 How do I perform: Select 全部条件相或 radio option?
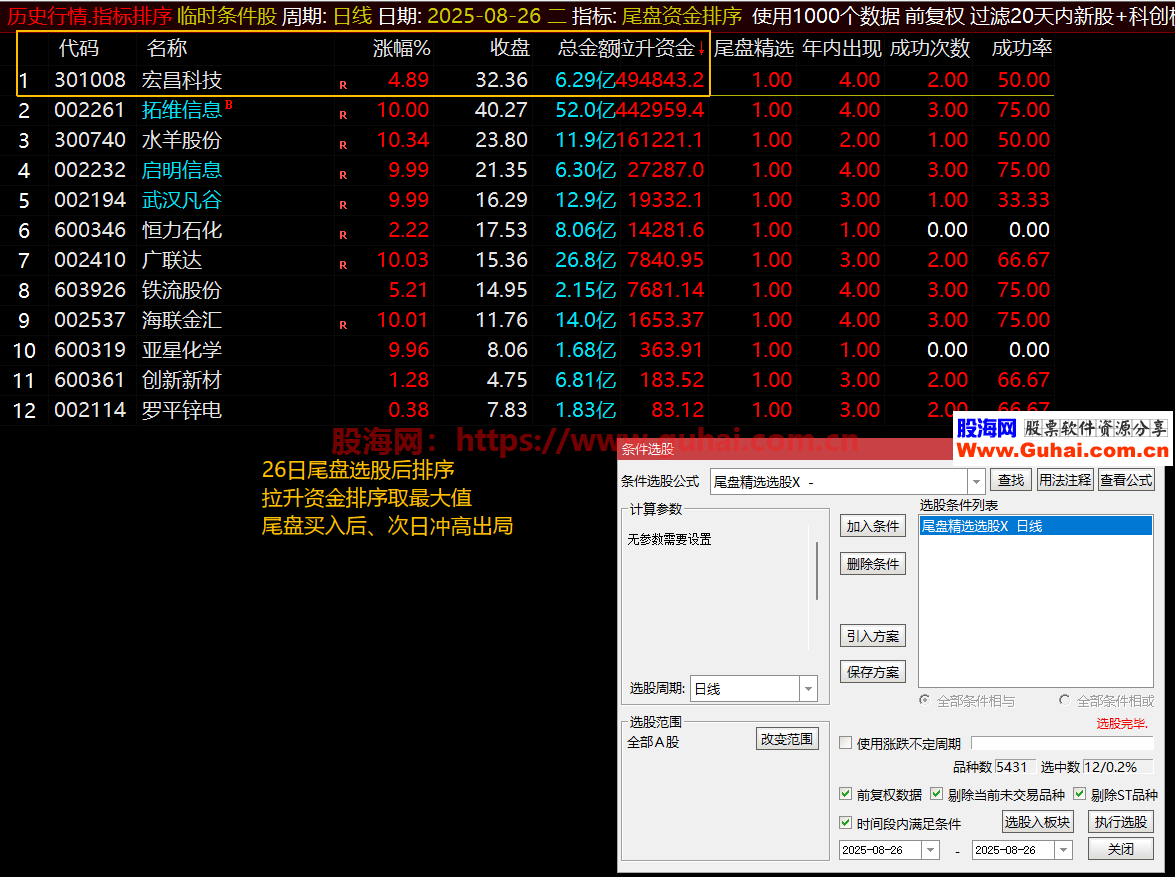[1064, 700]
